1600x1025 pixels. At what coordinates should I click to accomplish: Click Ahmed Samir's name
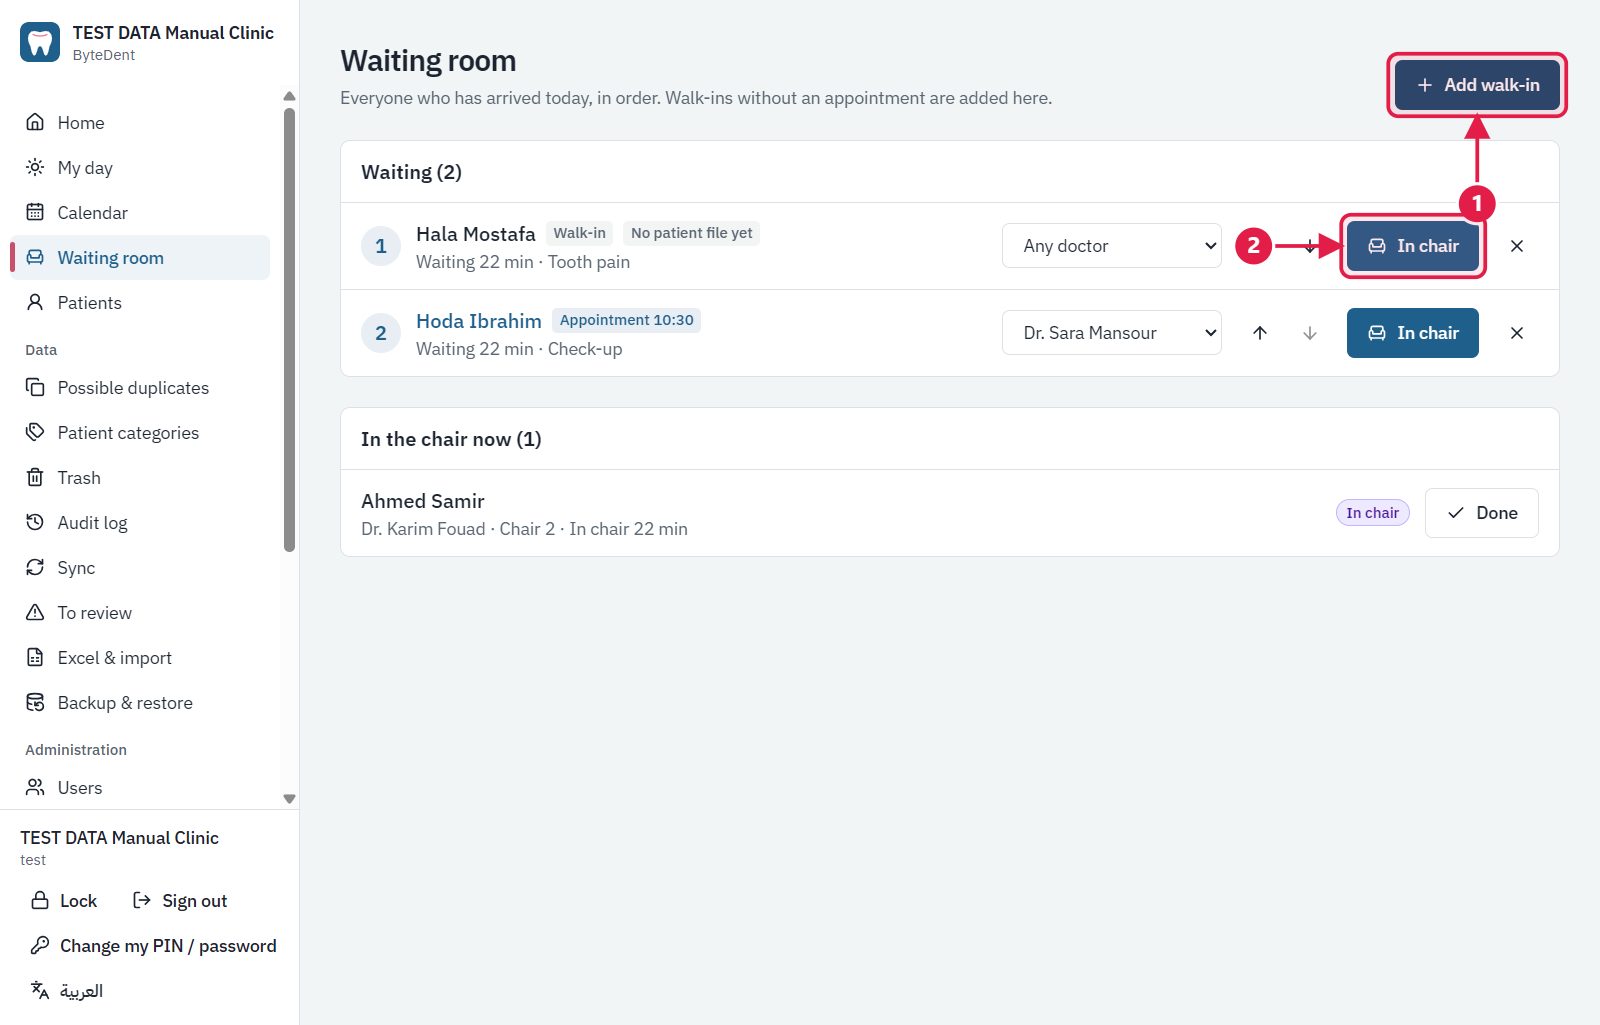click(x=423, y=501)
